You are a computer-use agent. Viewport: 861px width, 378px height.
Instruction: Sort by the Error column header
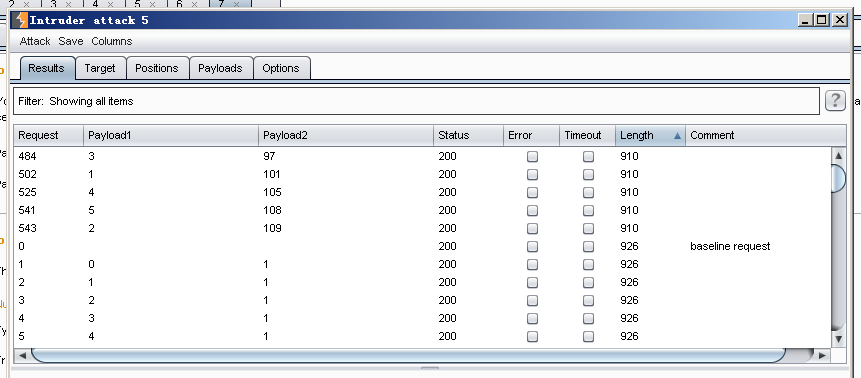(532, 135)
